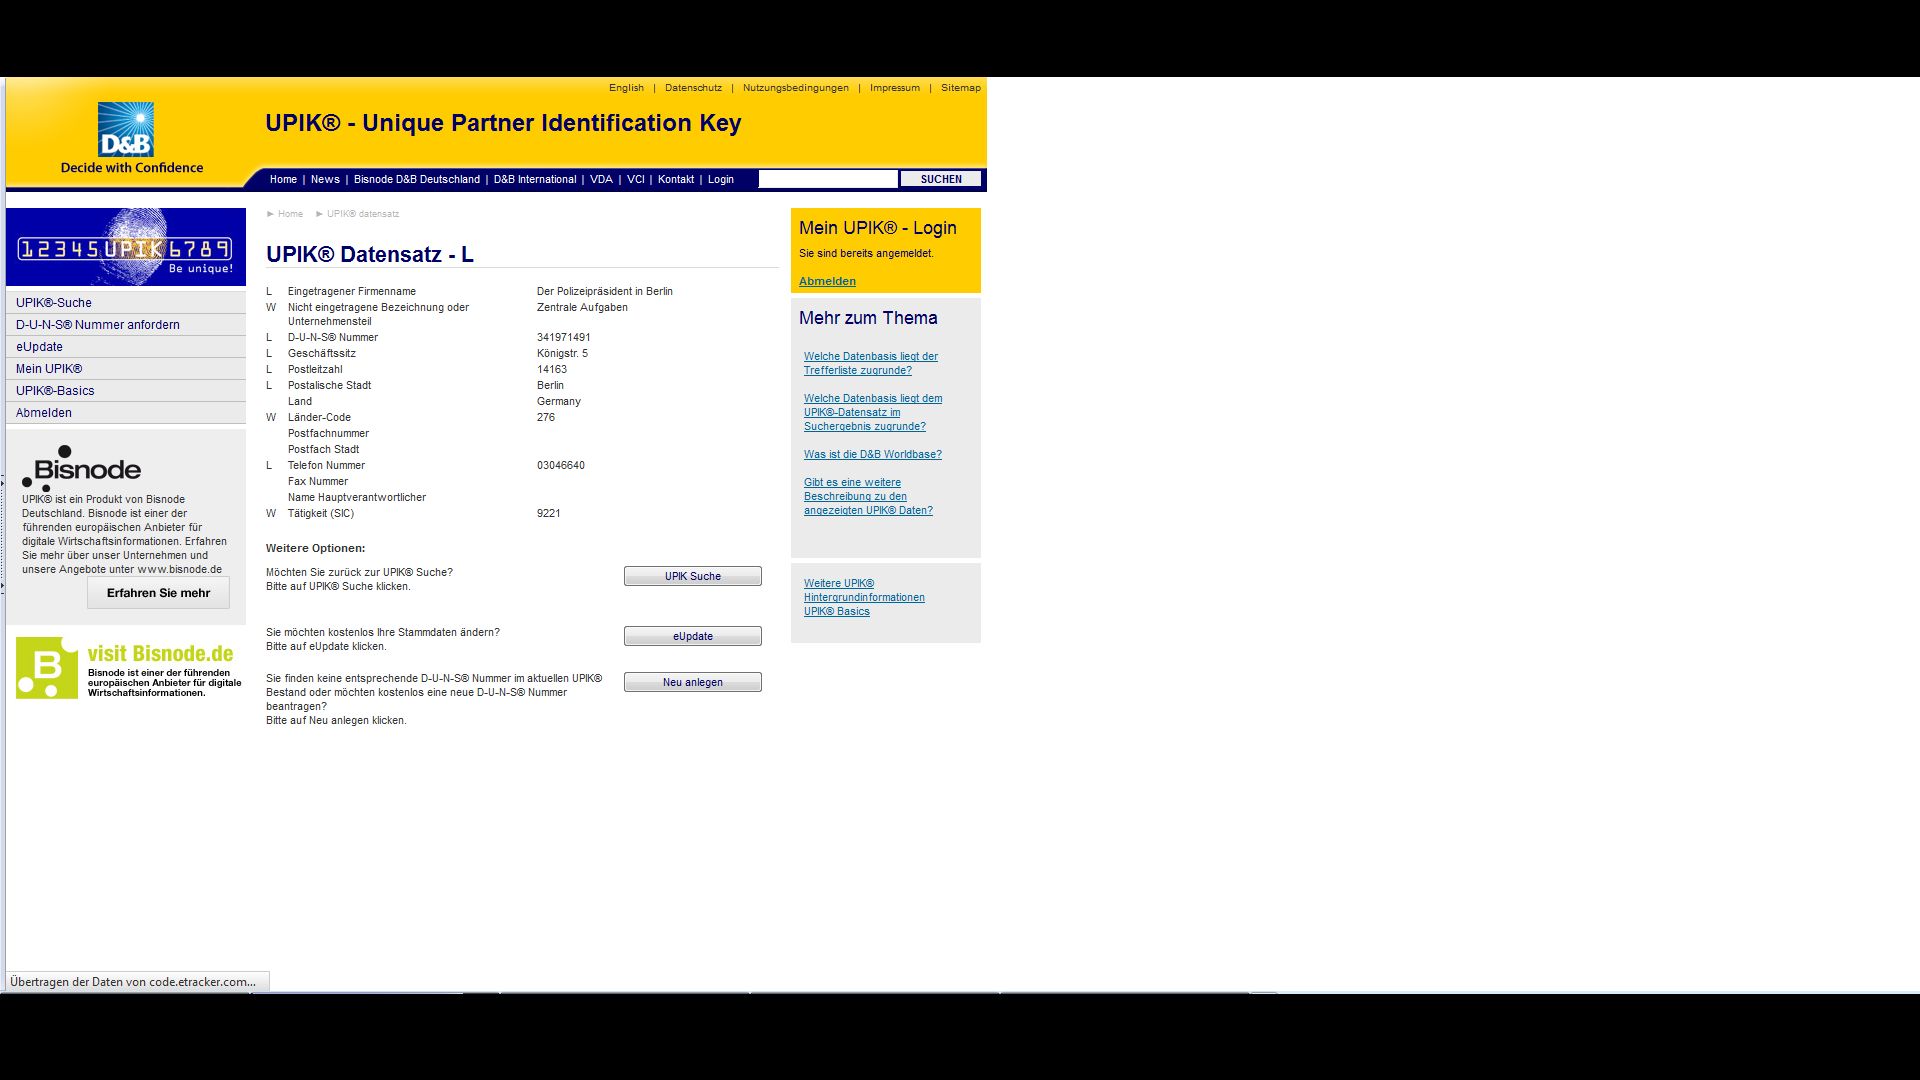Open Bisnode D&B Deutschland menu item

[x=416, y=180]
